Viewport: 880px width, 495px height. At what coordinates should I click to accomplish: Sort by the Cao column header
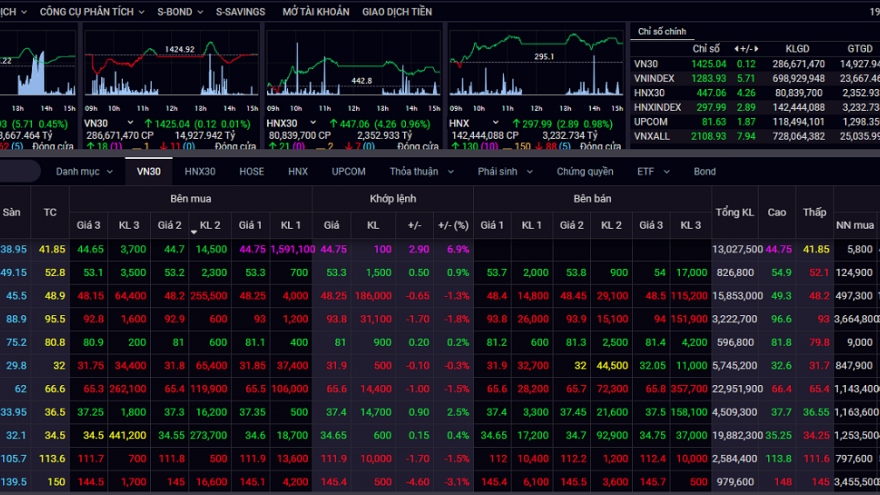point(777,212)
